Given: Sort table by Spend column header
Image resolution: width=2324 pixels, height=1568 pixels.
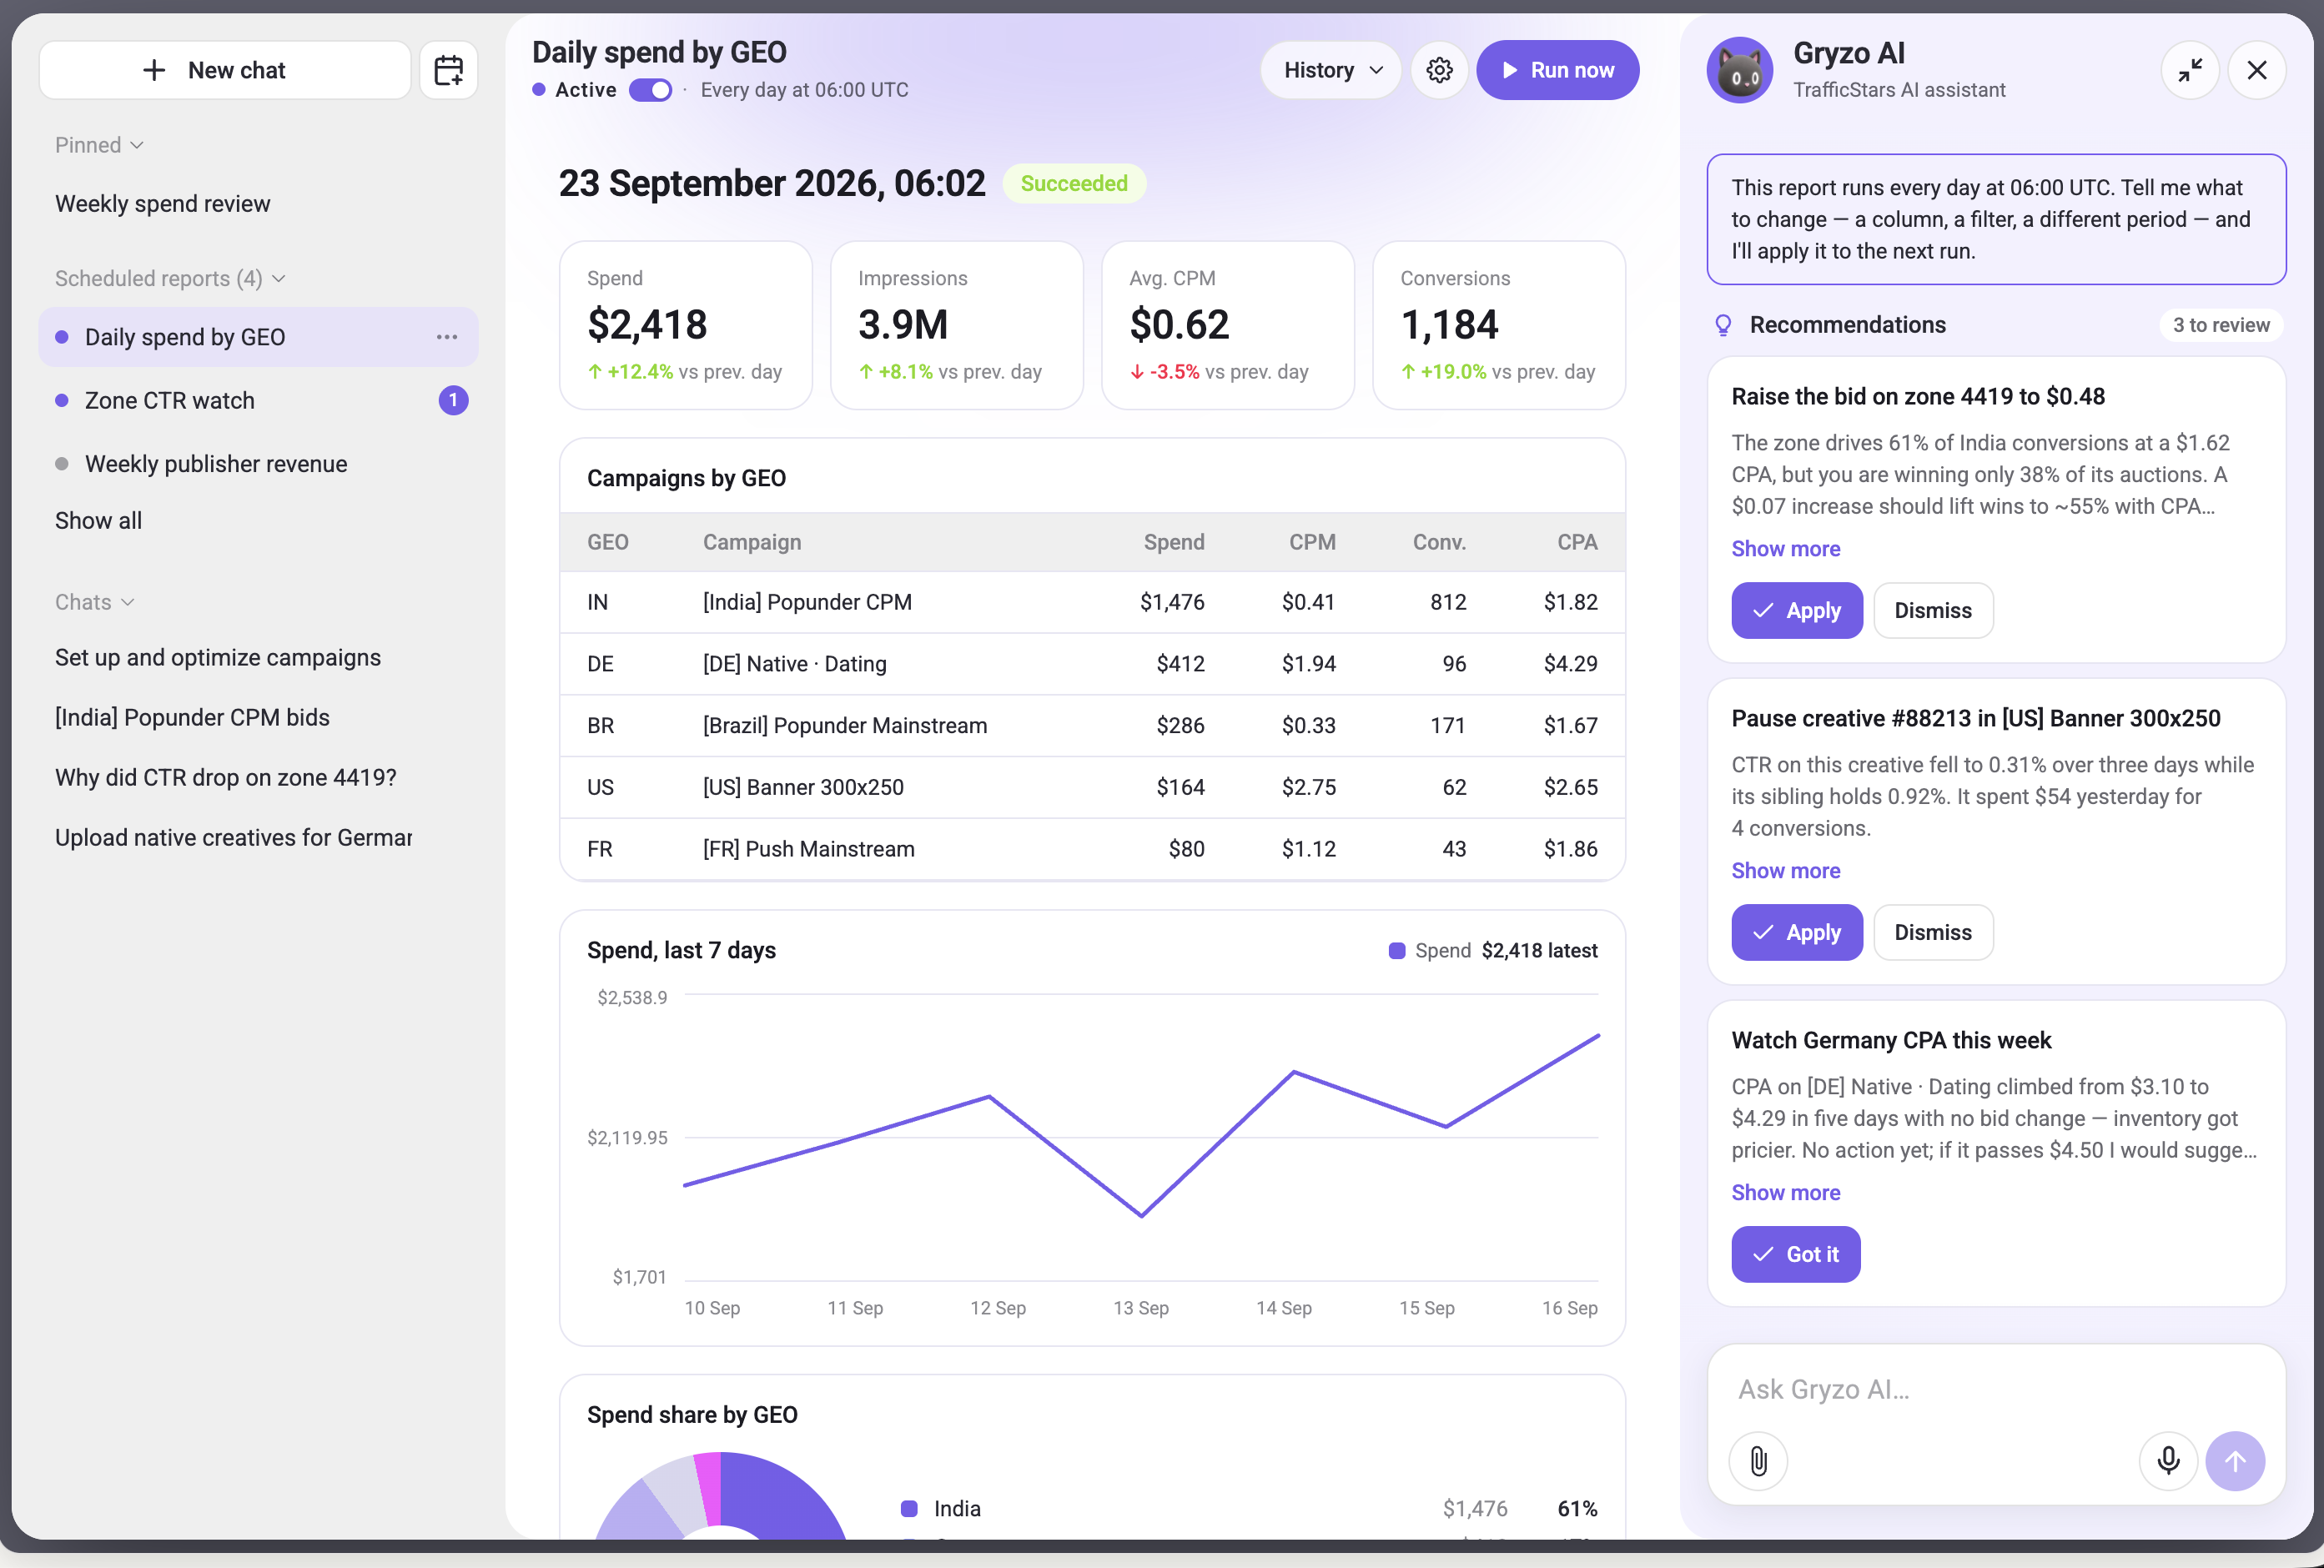Looking at the screenshot, I should [1174, 542].
